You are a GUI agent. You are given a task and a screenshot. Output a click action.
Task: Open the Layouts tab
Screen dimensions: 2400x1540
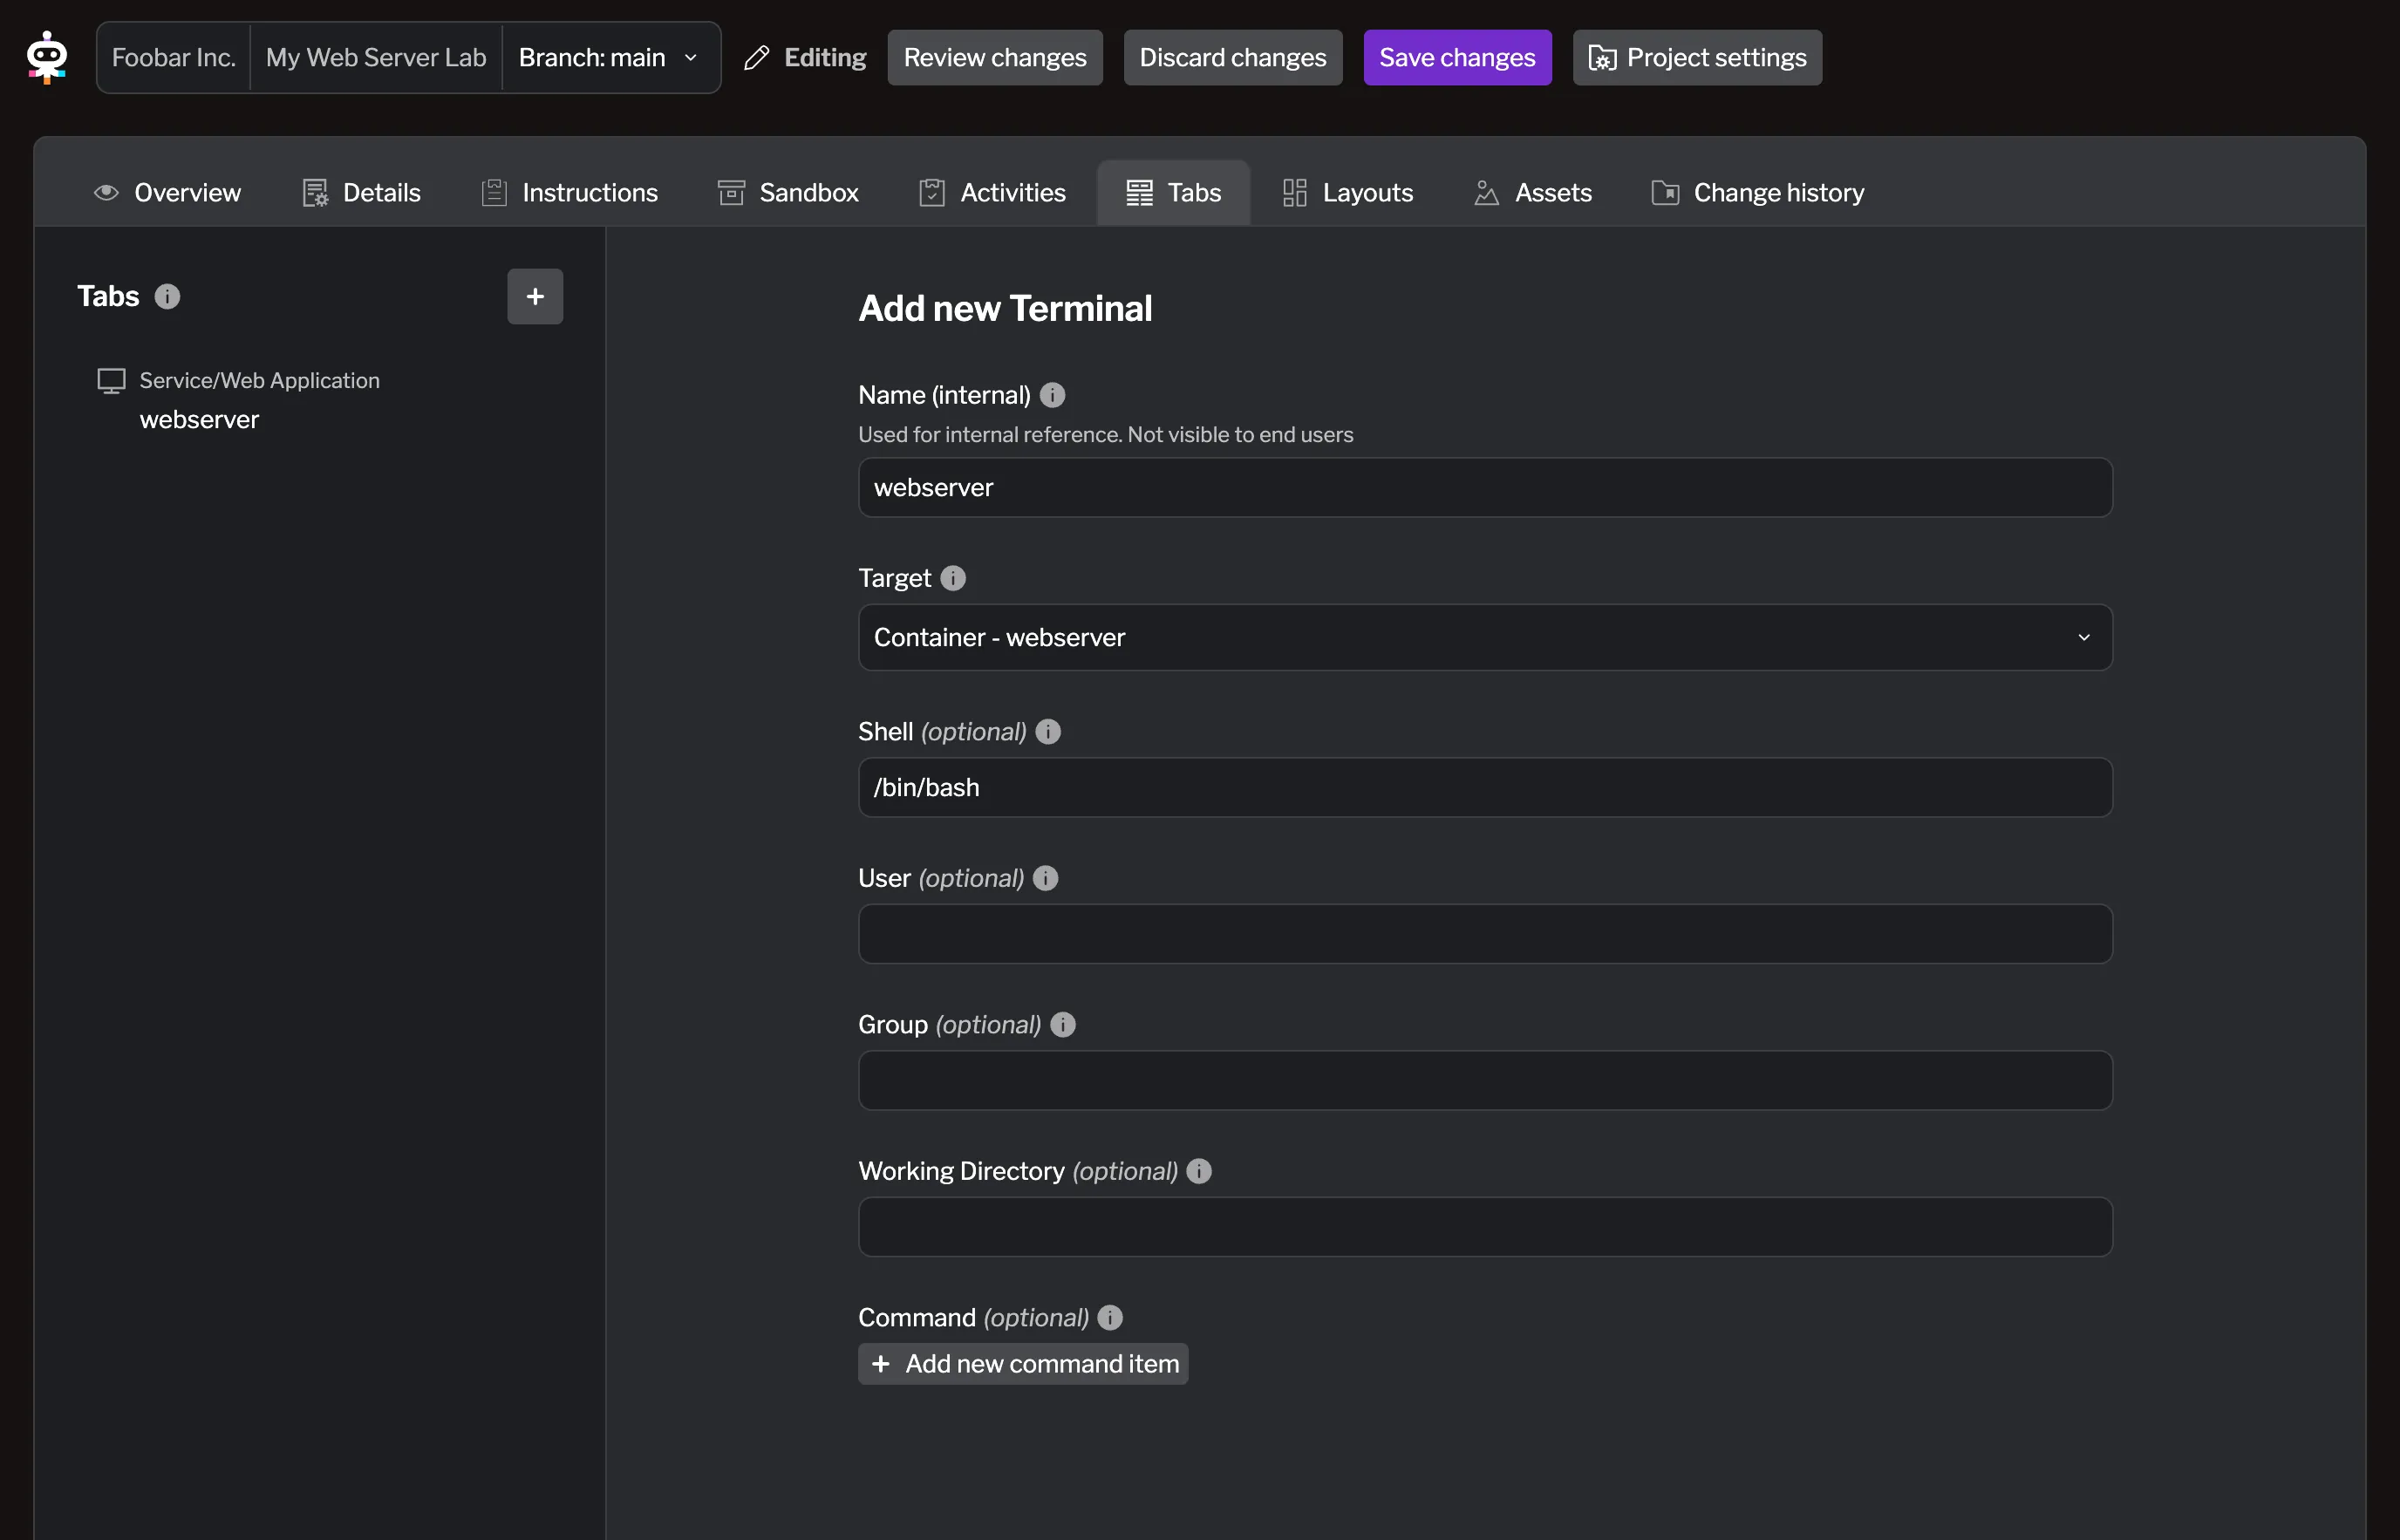pos(1348,192)
